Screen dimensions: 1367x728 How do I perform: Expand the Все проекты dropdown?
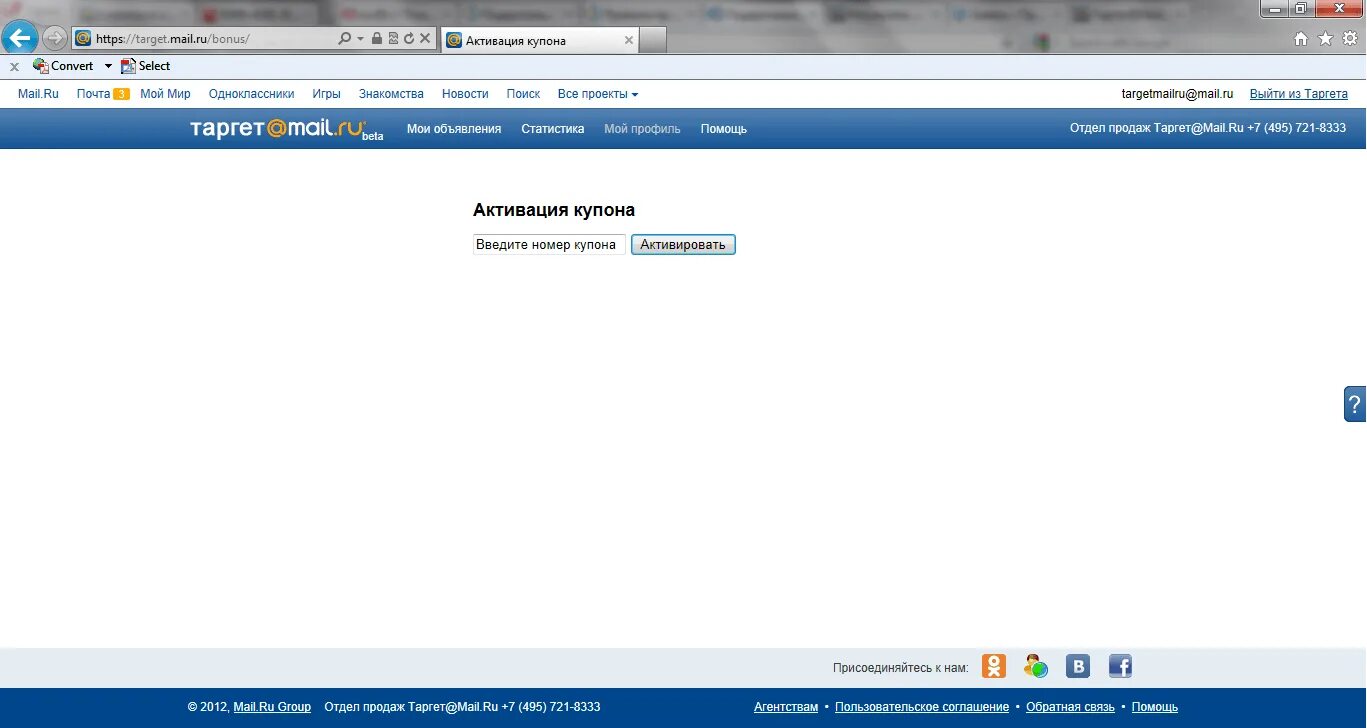tap(598, 94)
